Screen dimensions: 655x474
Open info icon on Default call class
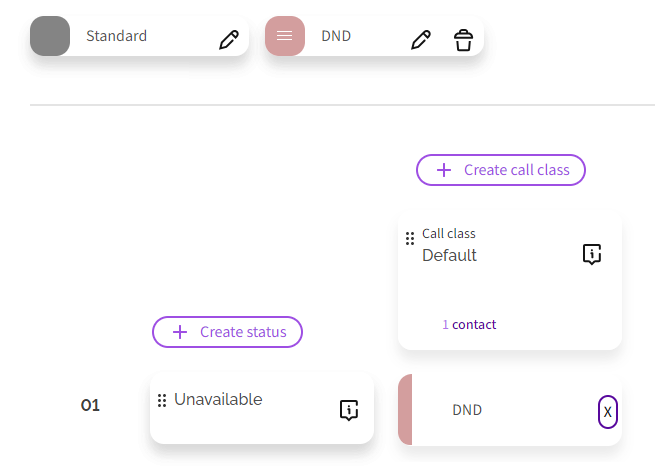point(592,254)
